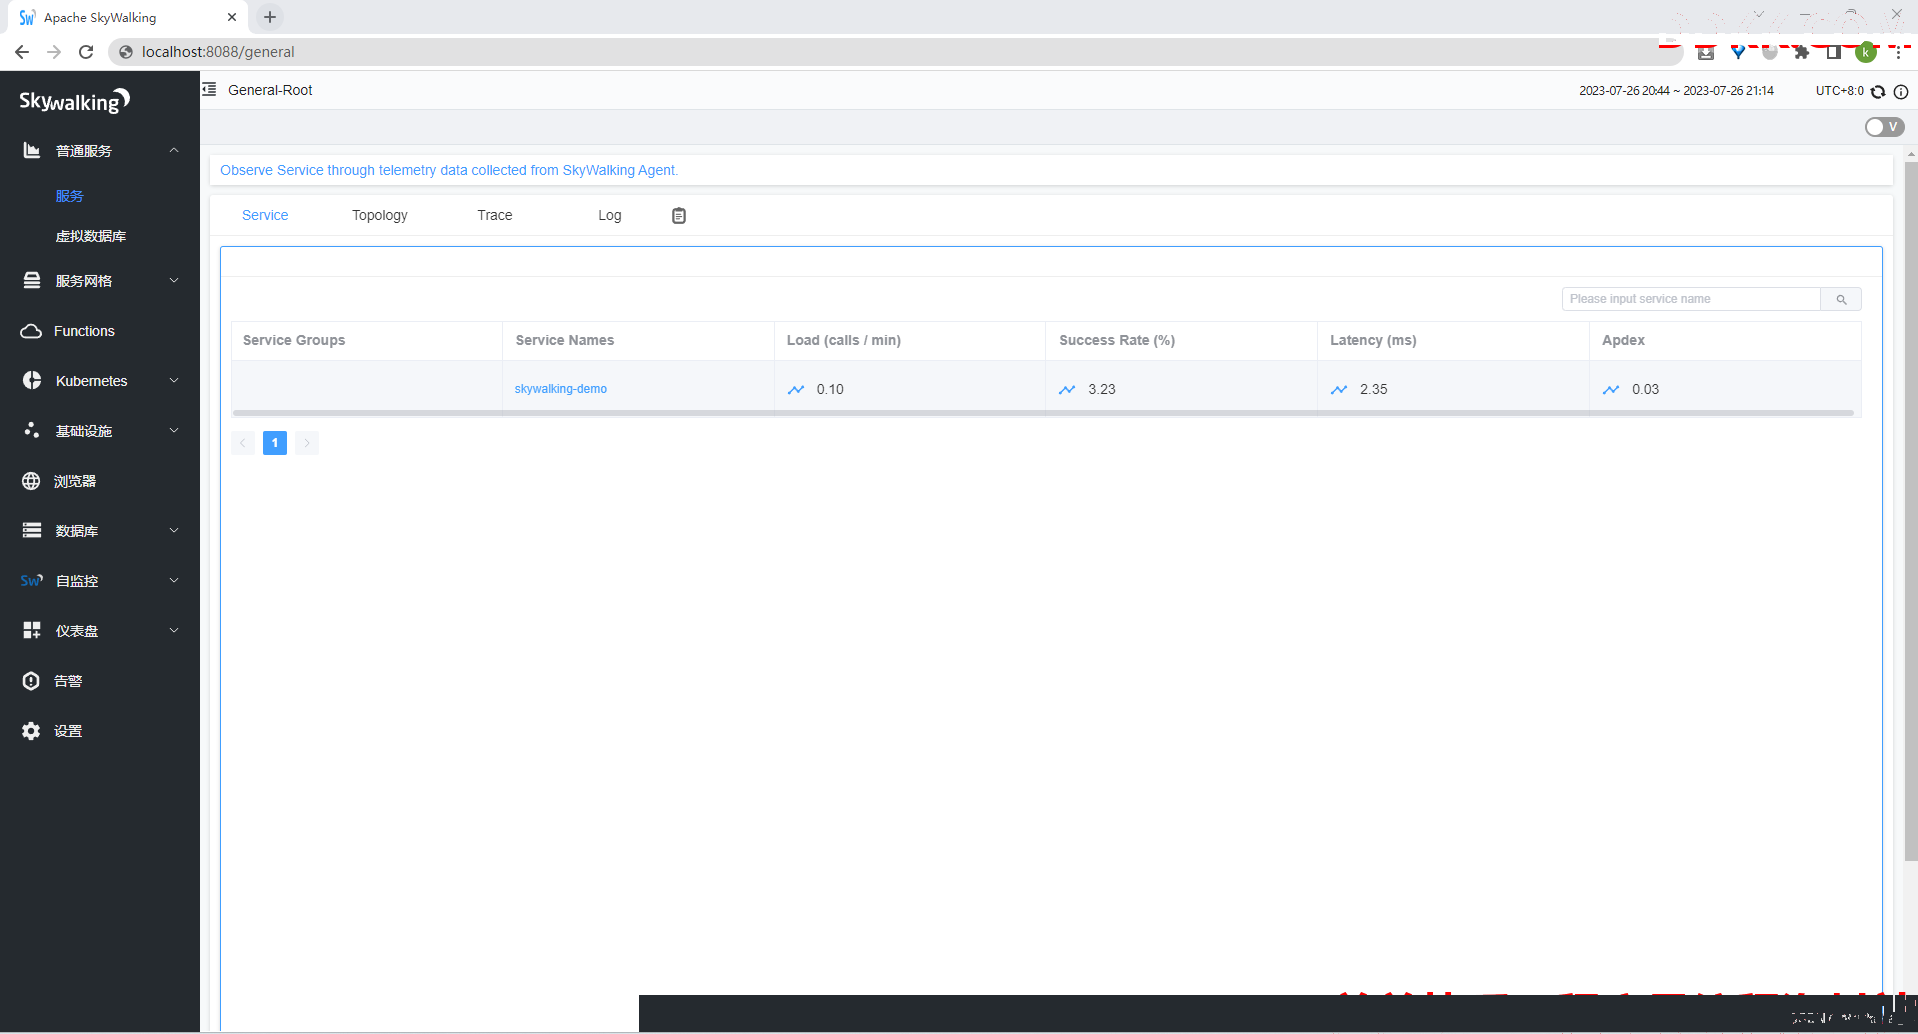Image resolution: width=1918 pixels, height=1034 pixels.
Task: Open the 告警 menu label
Action: click(x=68, y=681)
